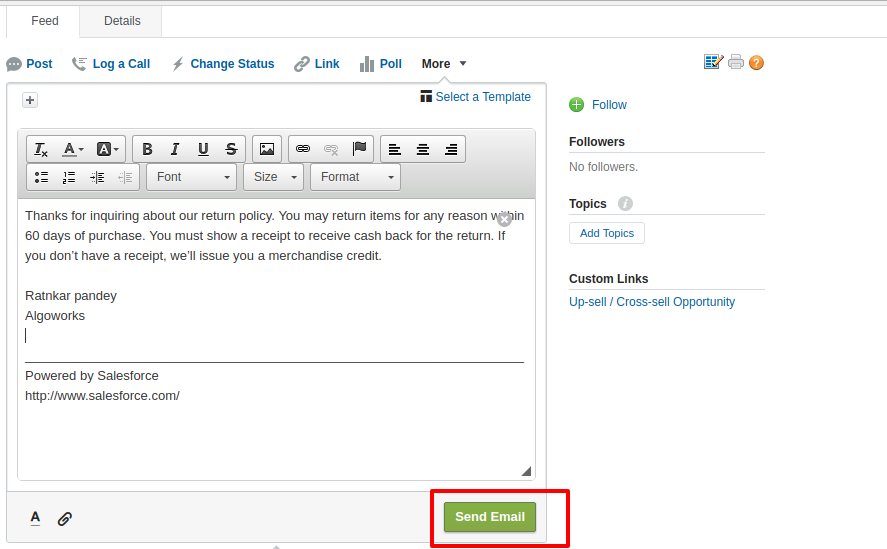This screenshot has width=887, height=549.
Task: Click the Insert Link chain icon
Action: [303, 149]
